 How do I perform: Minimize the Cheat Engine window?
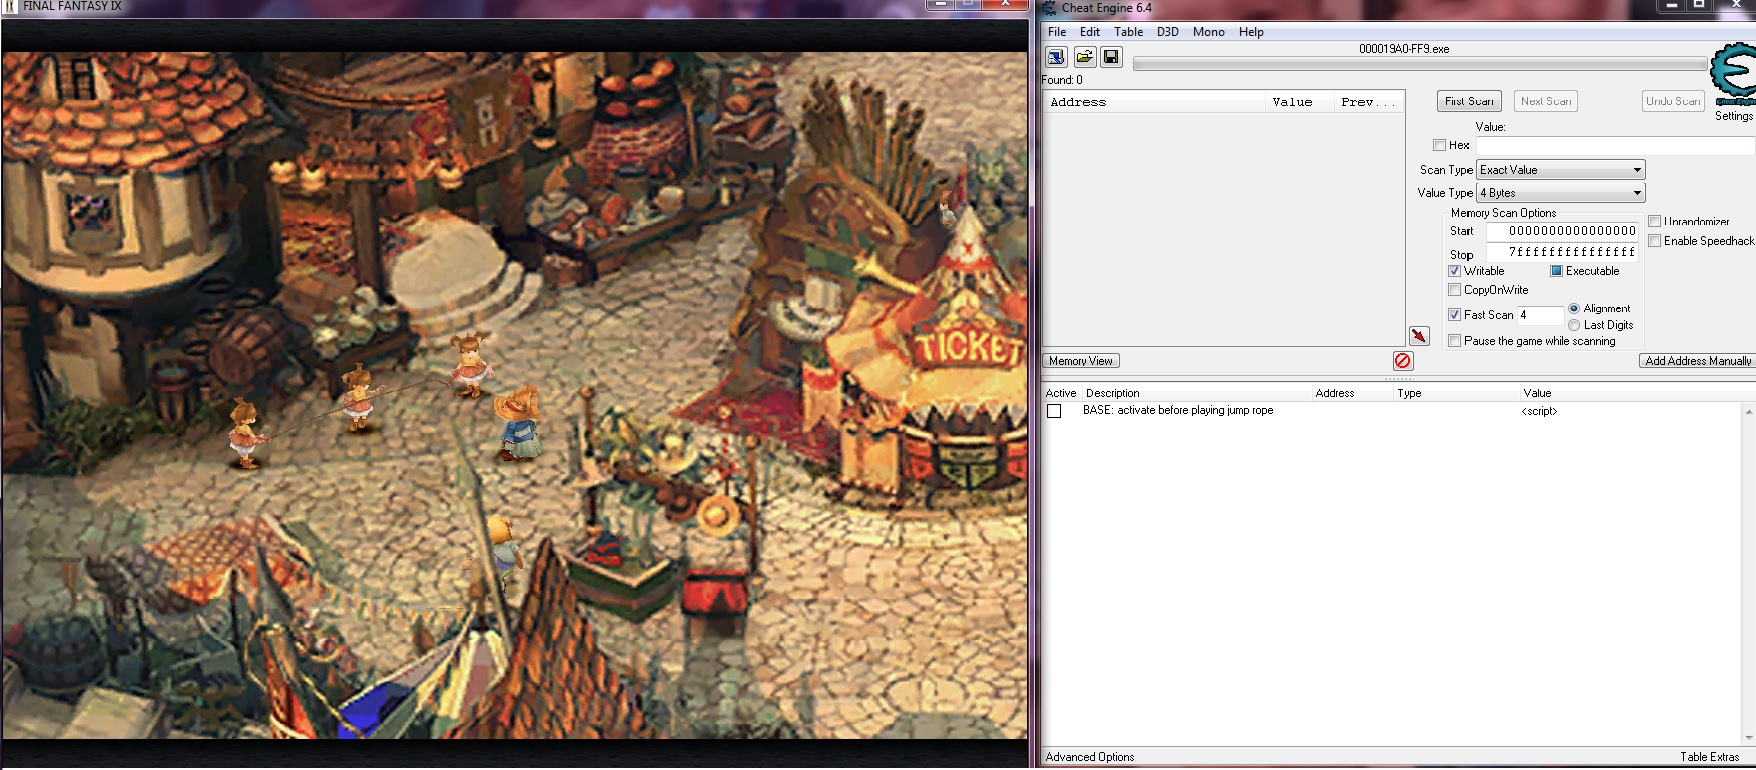tap(1671, 6)
